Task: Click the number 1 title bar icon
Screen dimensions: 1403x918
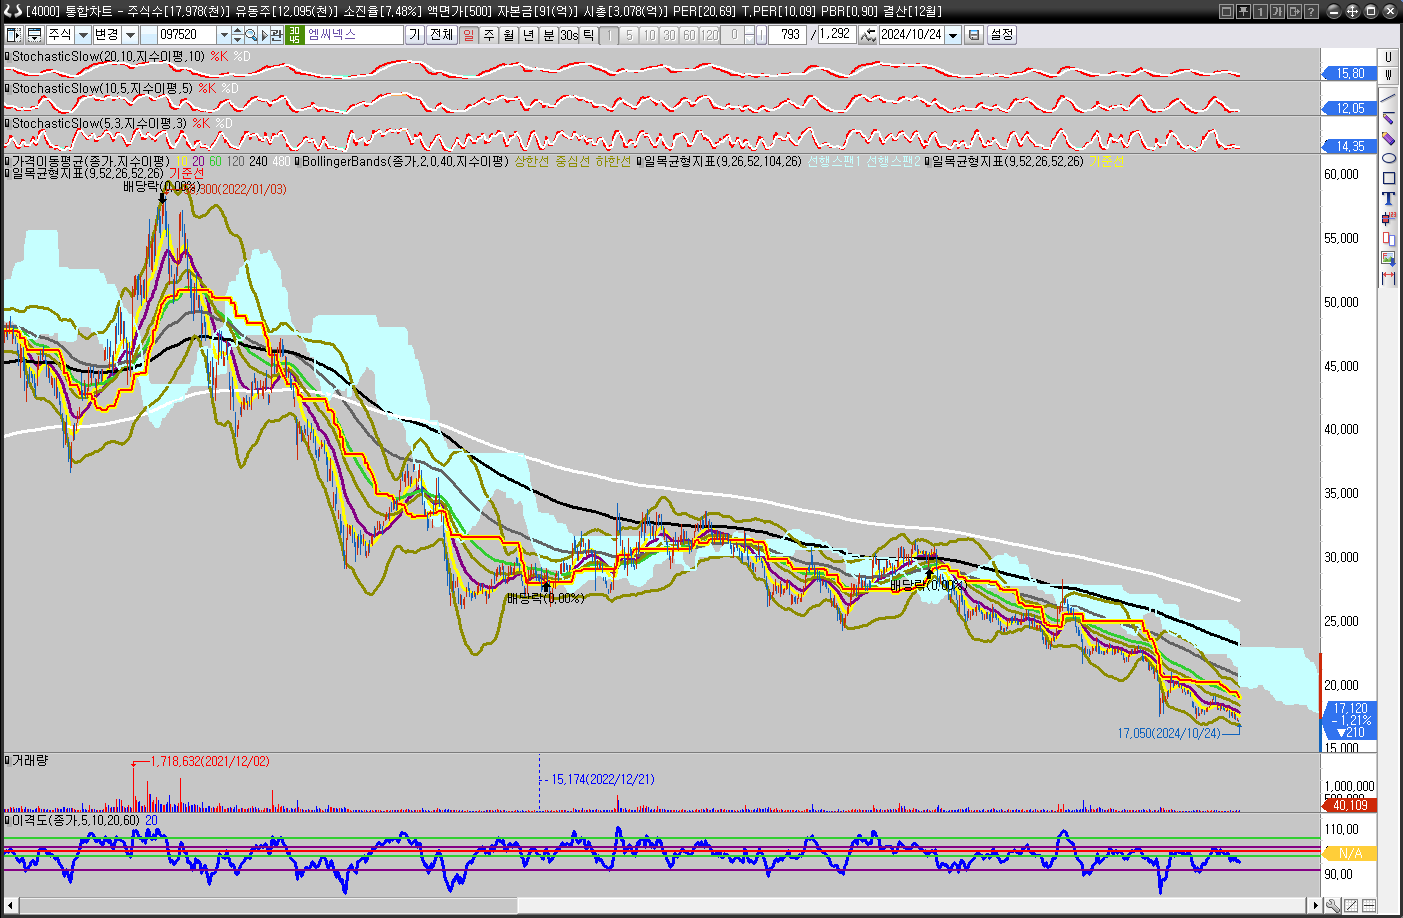Action: 1260,11
